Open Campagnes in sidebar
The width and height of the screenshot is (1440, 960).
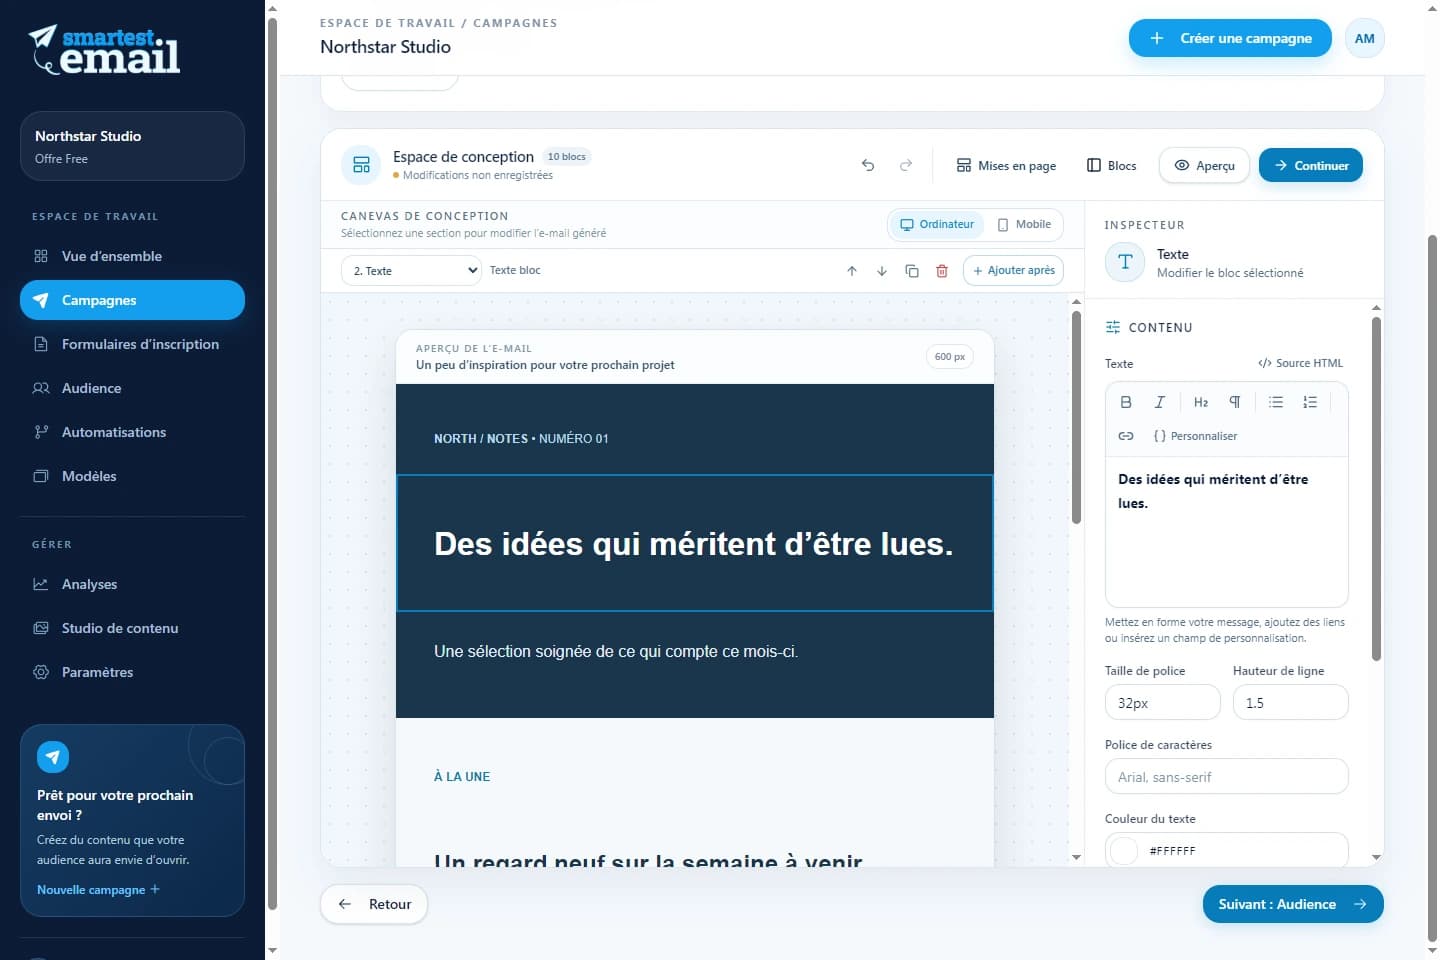(132, 300)
